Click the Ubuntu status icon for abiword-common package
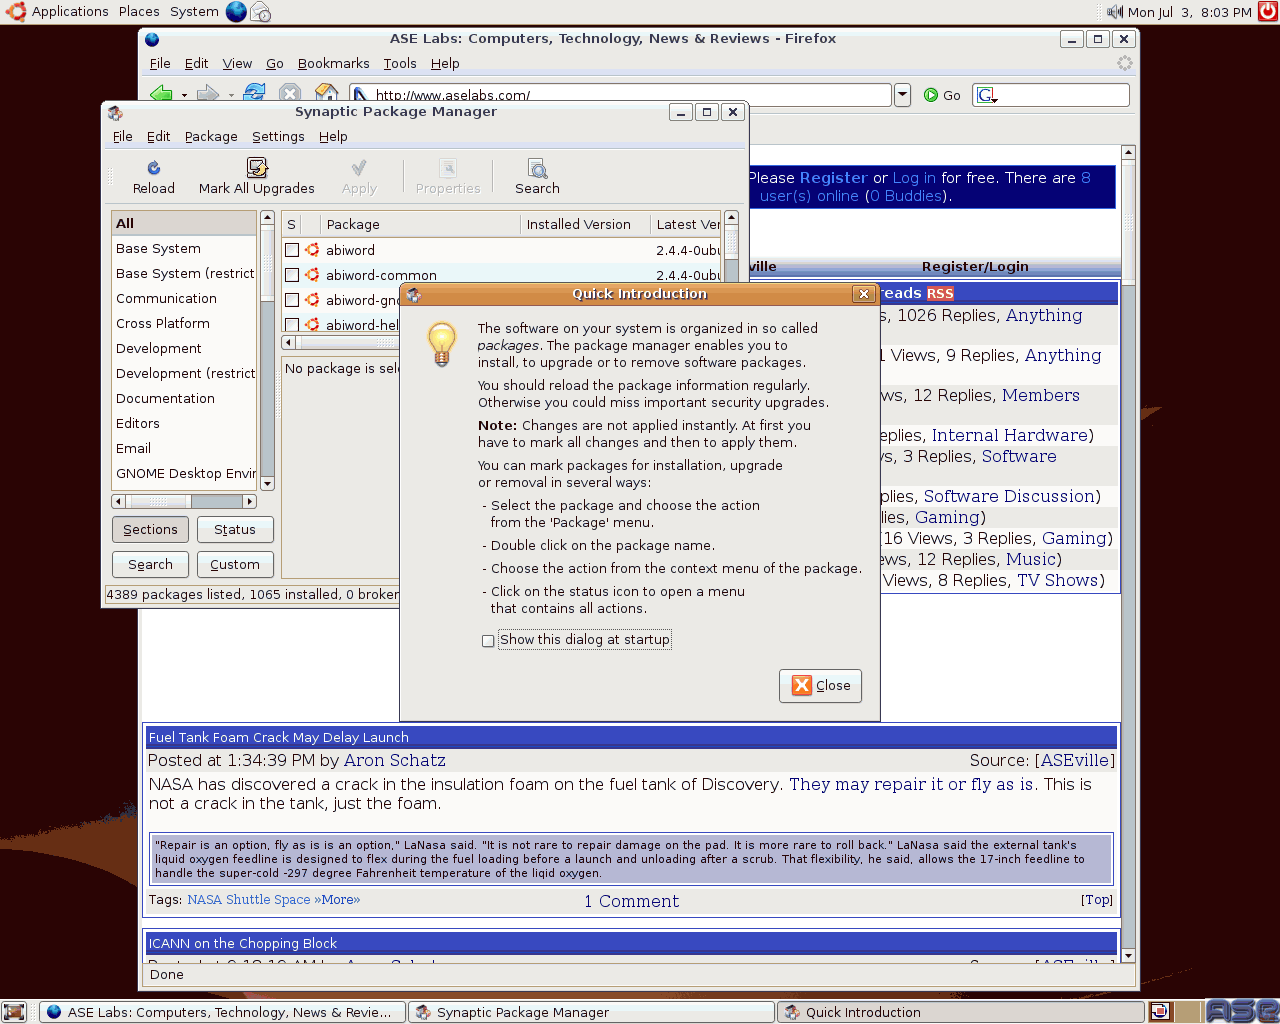This screenshot has width=1280, height=1024. (x=312, y=275)
